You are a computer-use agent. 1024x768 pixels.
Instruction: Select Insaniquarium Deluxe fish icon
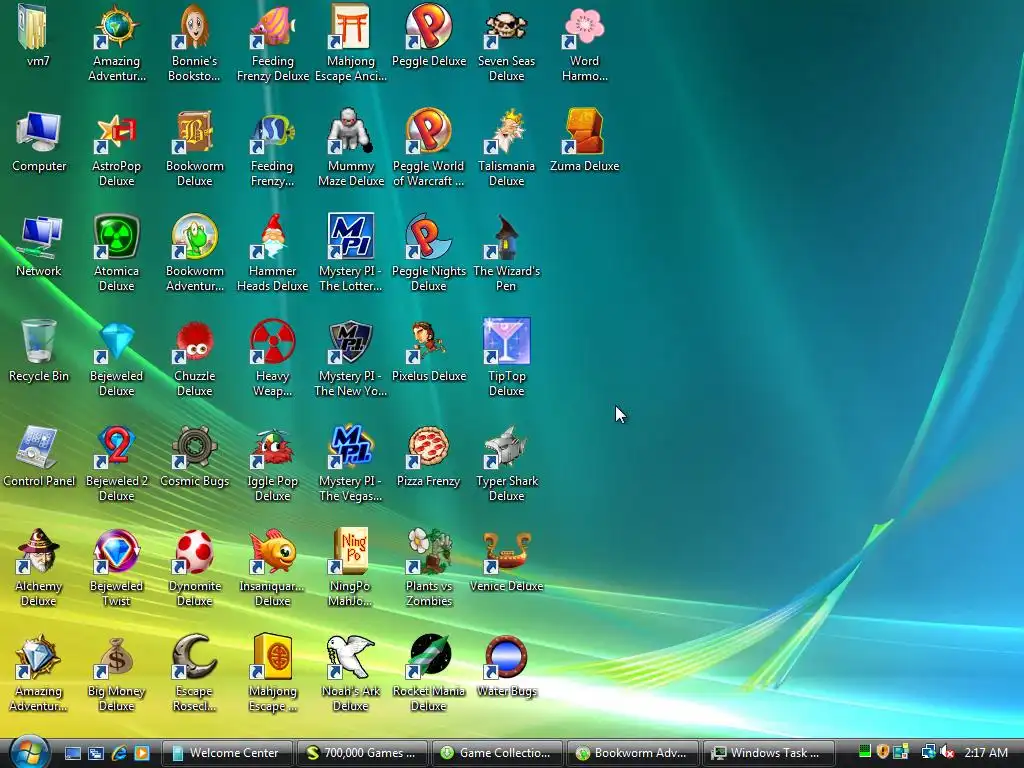tap(272, 552)
